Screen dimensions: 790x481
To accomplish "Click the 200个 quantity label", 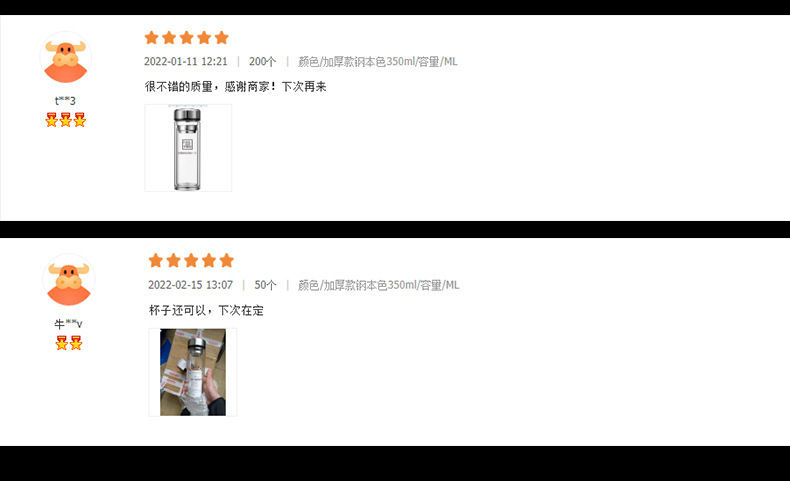I will 262,61.
